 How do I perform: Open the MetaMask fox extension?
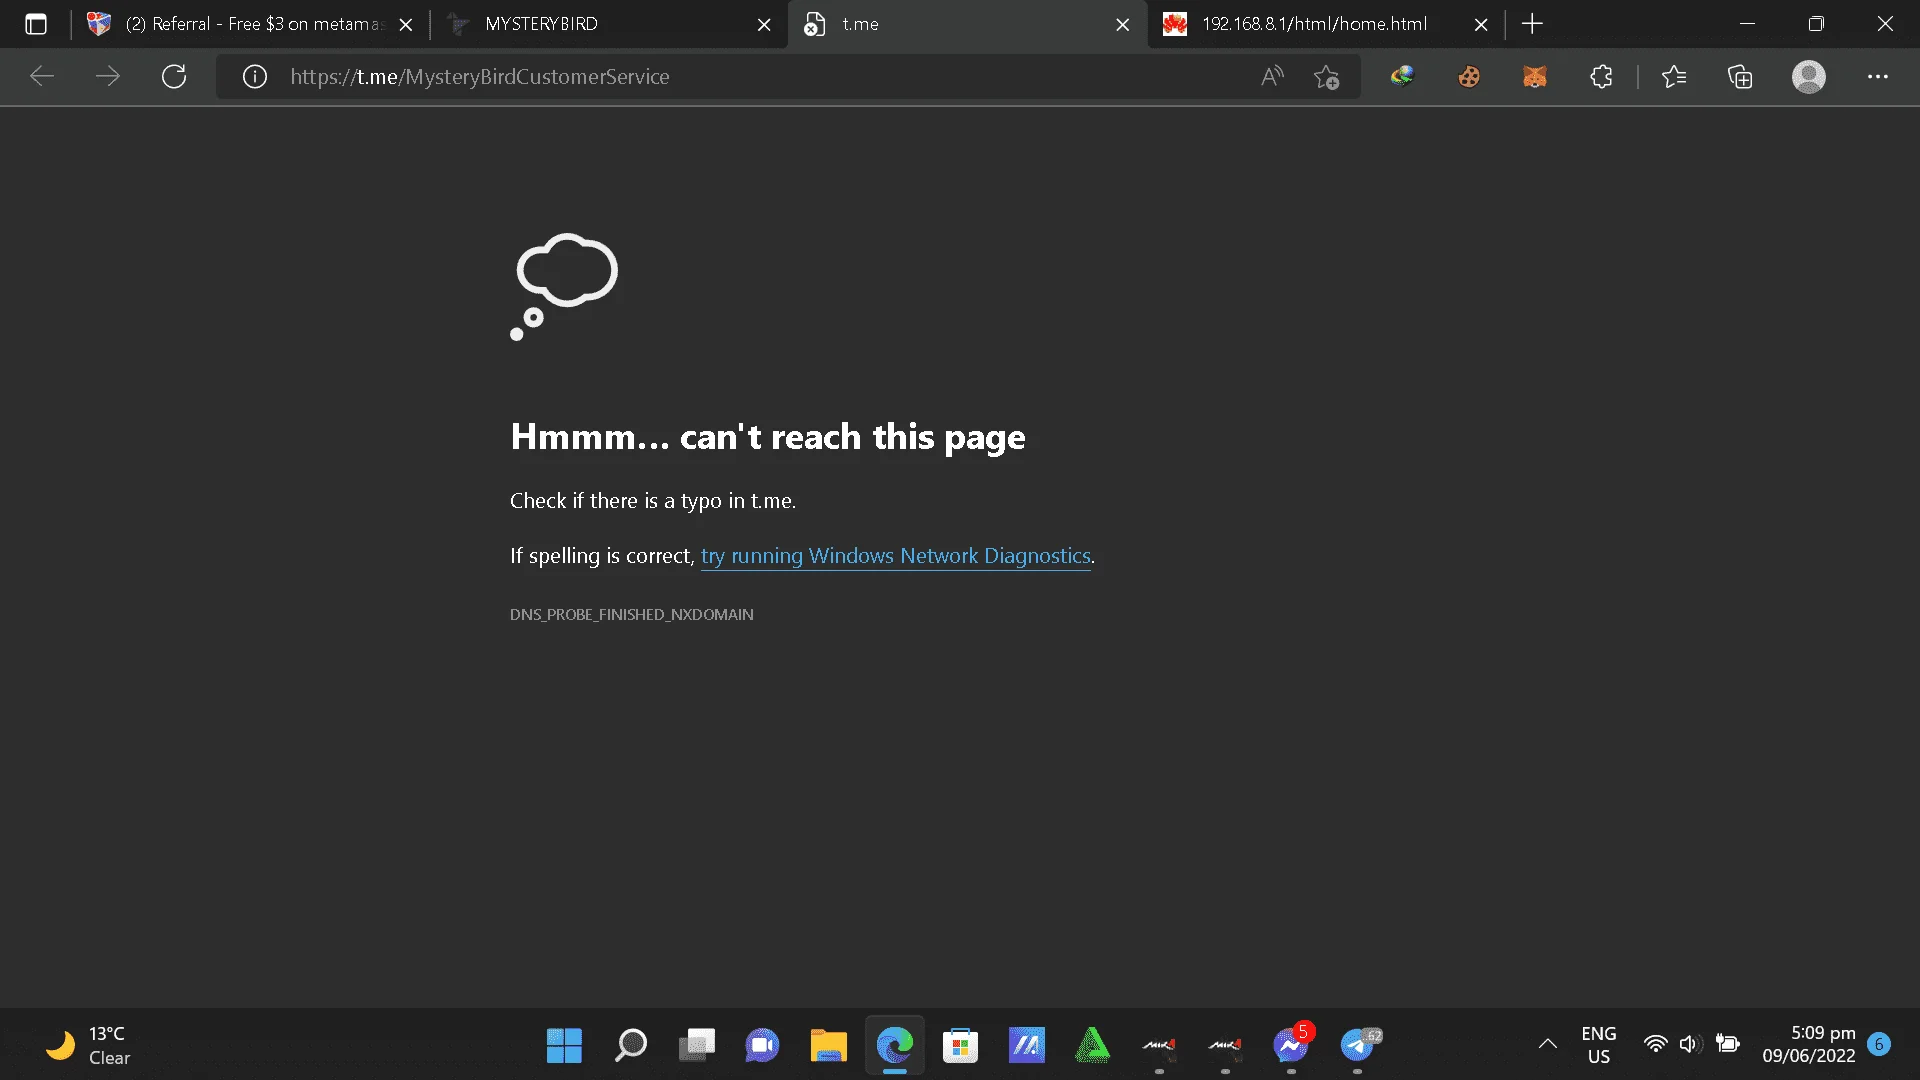point(1535,77)
